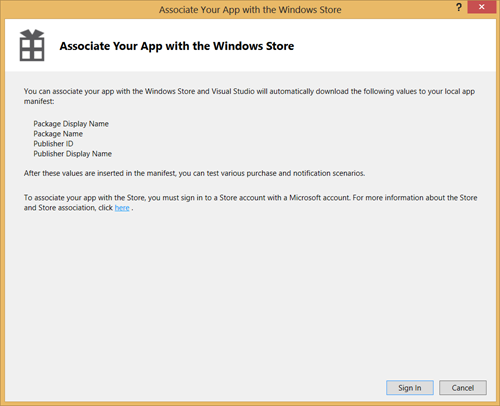The height and width of the screenshot is (406, 500).
Task: Select 'Publisher Display Name' text
Action: point(72,154)
